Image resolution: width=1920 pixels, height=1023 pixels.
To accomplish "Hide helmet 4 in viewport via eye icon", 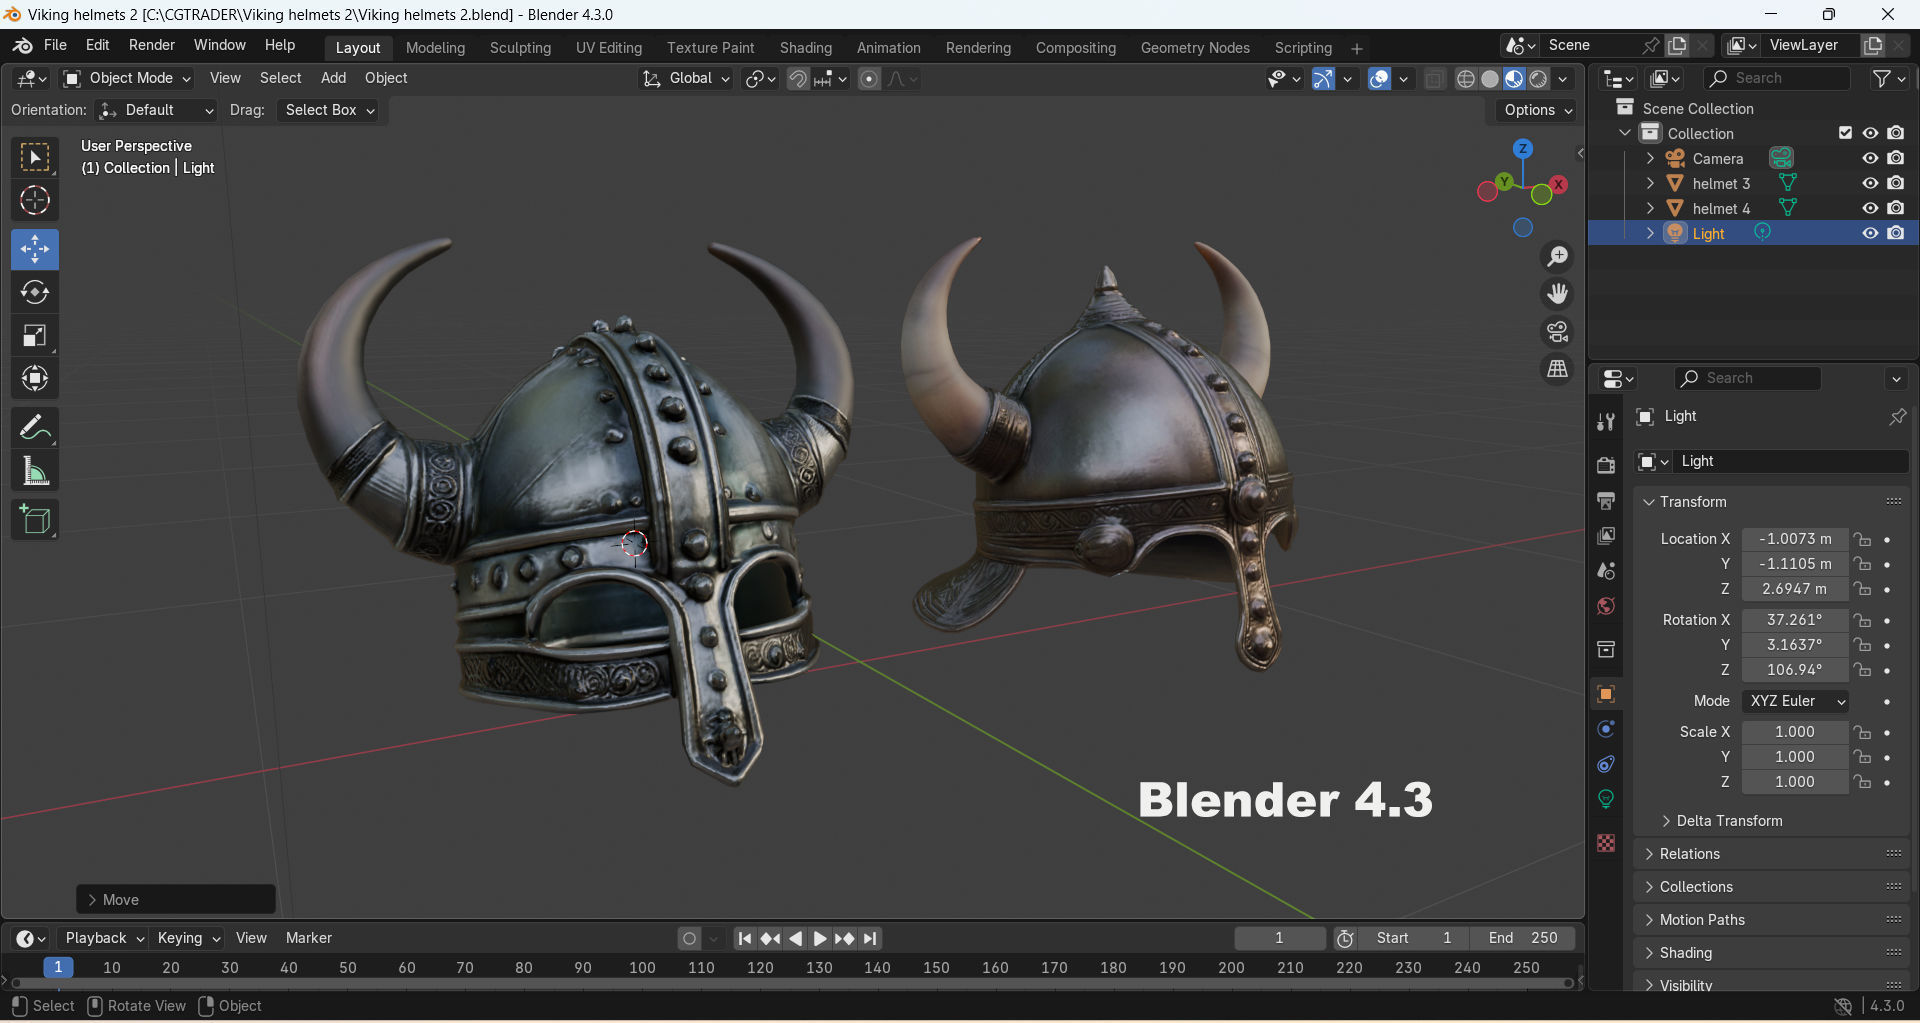I will pos(1870,208).
